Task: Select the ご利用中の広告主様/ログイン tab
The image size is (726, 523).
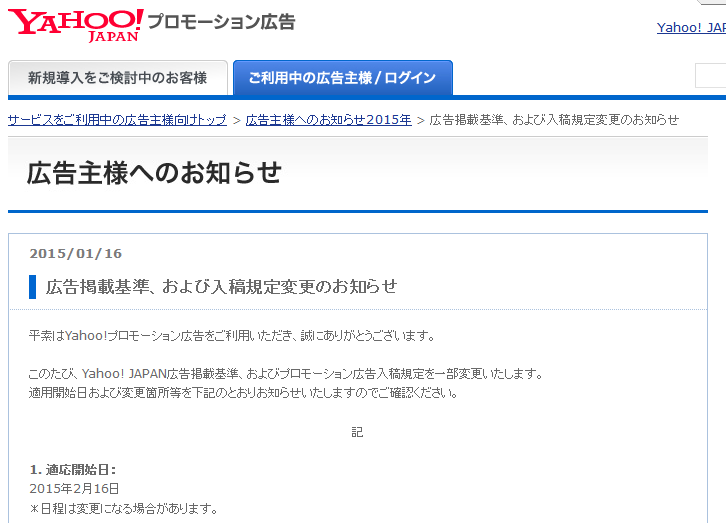Action: click(x=342, y=78)
